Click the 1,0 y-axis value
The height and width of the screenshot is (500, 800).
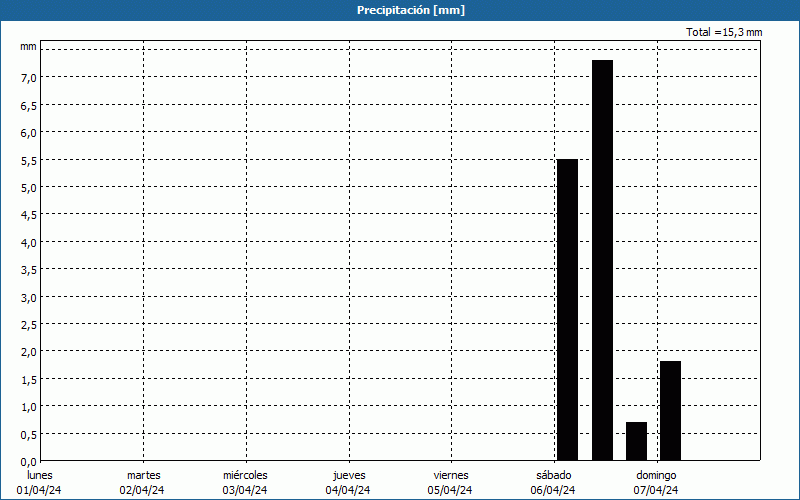pyautogui.click(x=29, y=407)
